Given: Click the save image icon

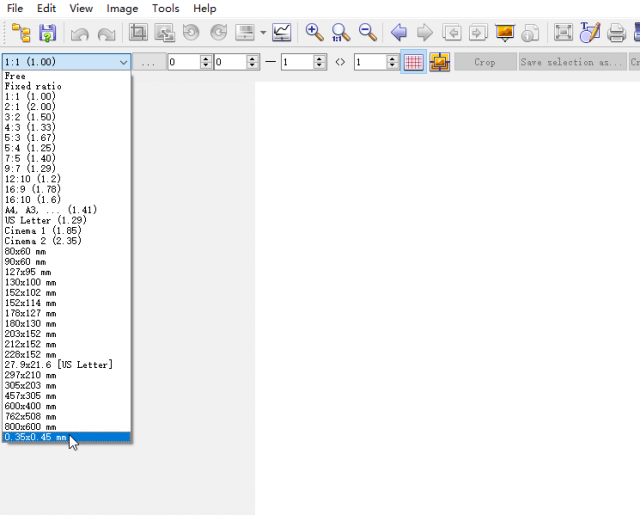Looking at the screenshot, I should pyautogui.click(x=46, y=33).
